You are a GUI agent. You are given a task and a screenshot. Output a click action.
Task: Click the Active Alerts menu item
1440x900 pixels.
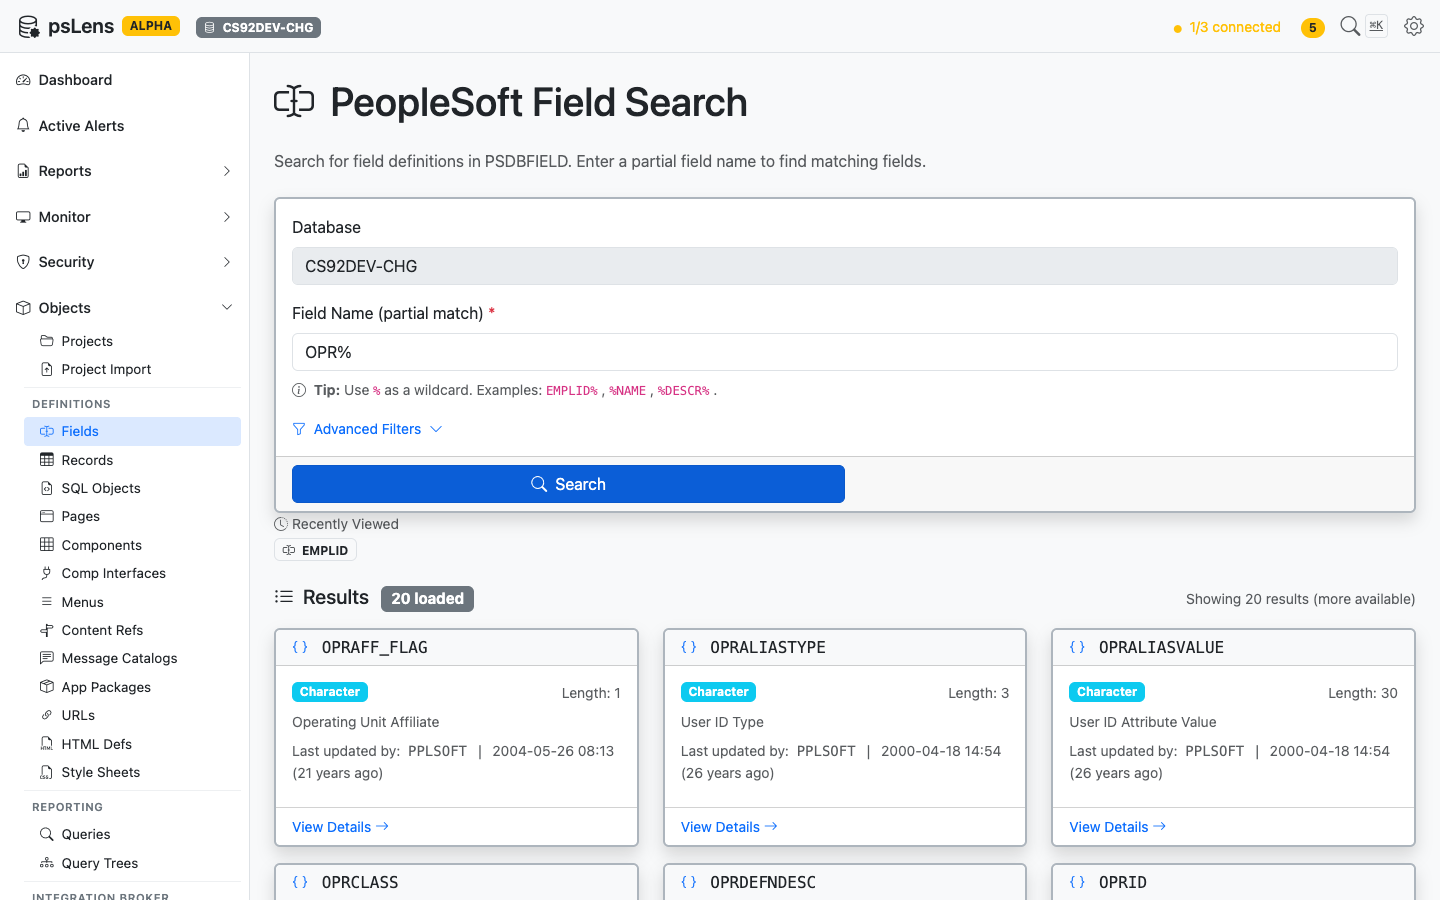[x=124, y=126]
